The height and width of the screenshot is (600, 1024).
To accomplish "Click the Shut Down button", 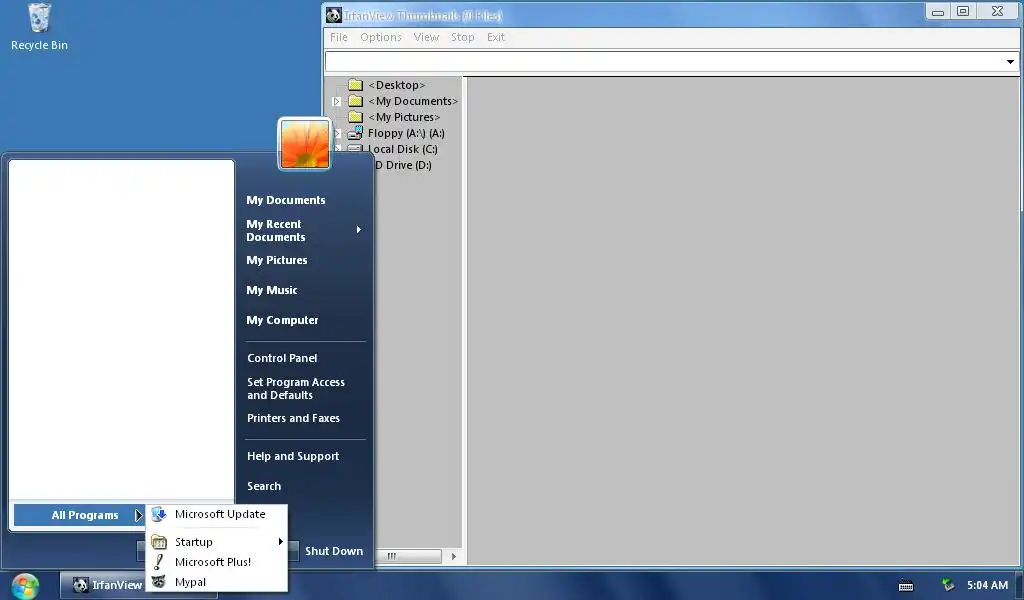I will coord(334,551).
